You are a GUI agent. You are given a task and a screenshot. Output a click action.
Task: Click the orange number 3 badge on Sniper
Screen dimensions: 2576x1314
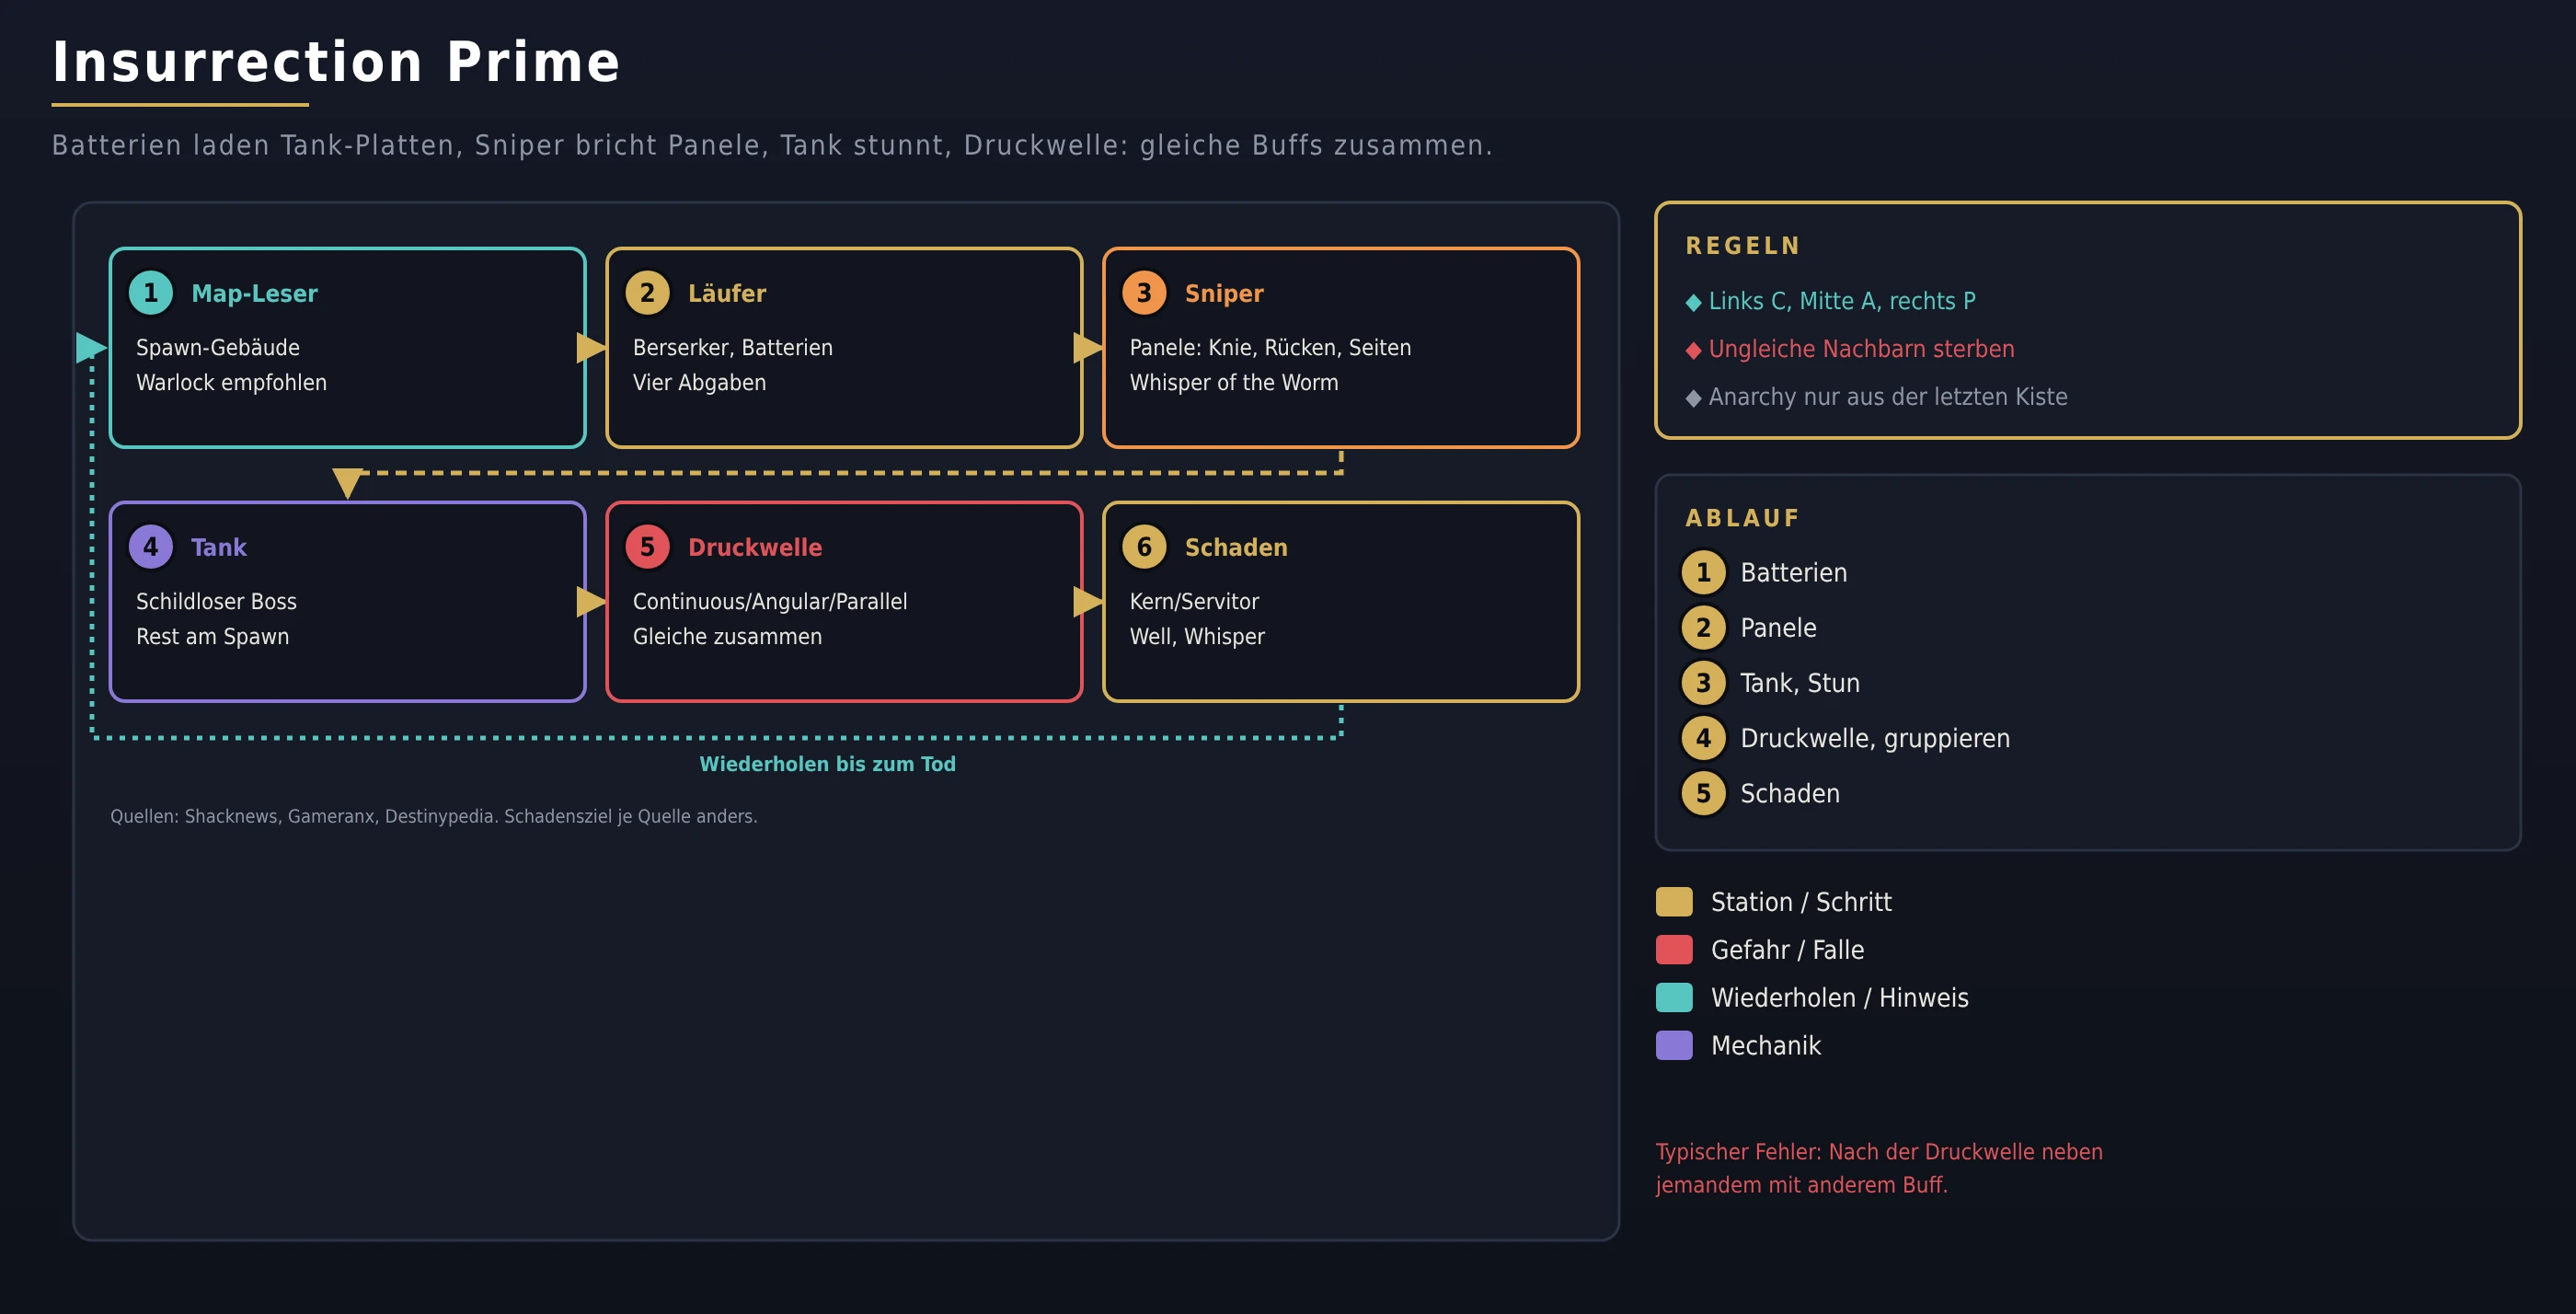(x=1144, y=293)
